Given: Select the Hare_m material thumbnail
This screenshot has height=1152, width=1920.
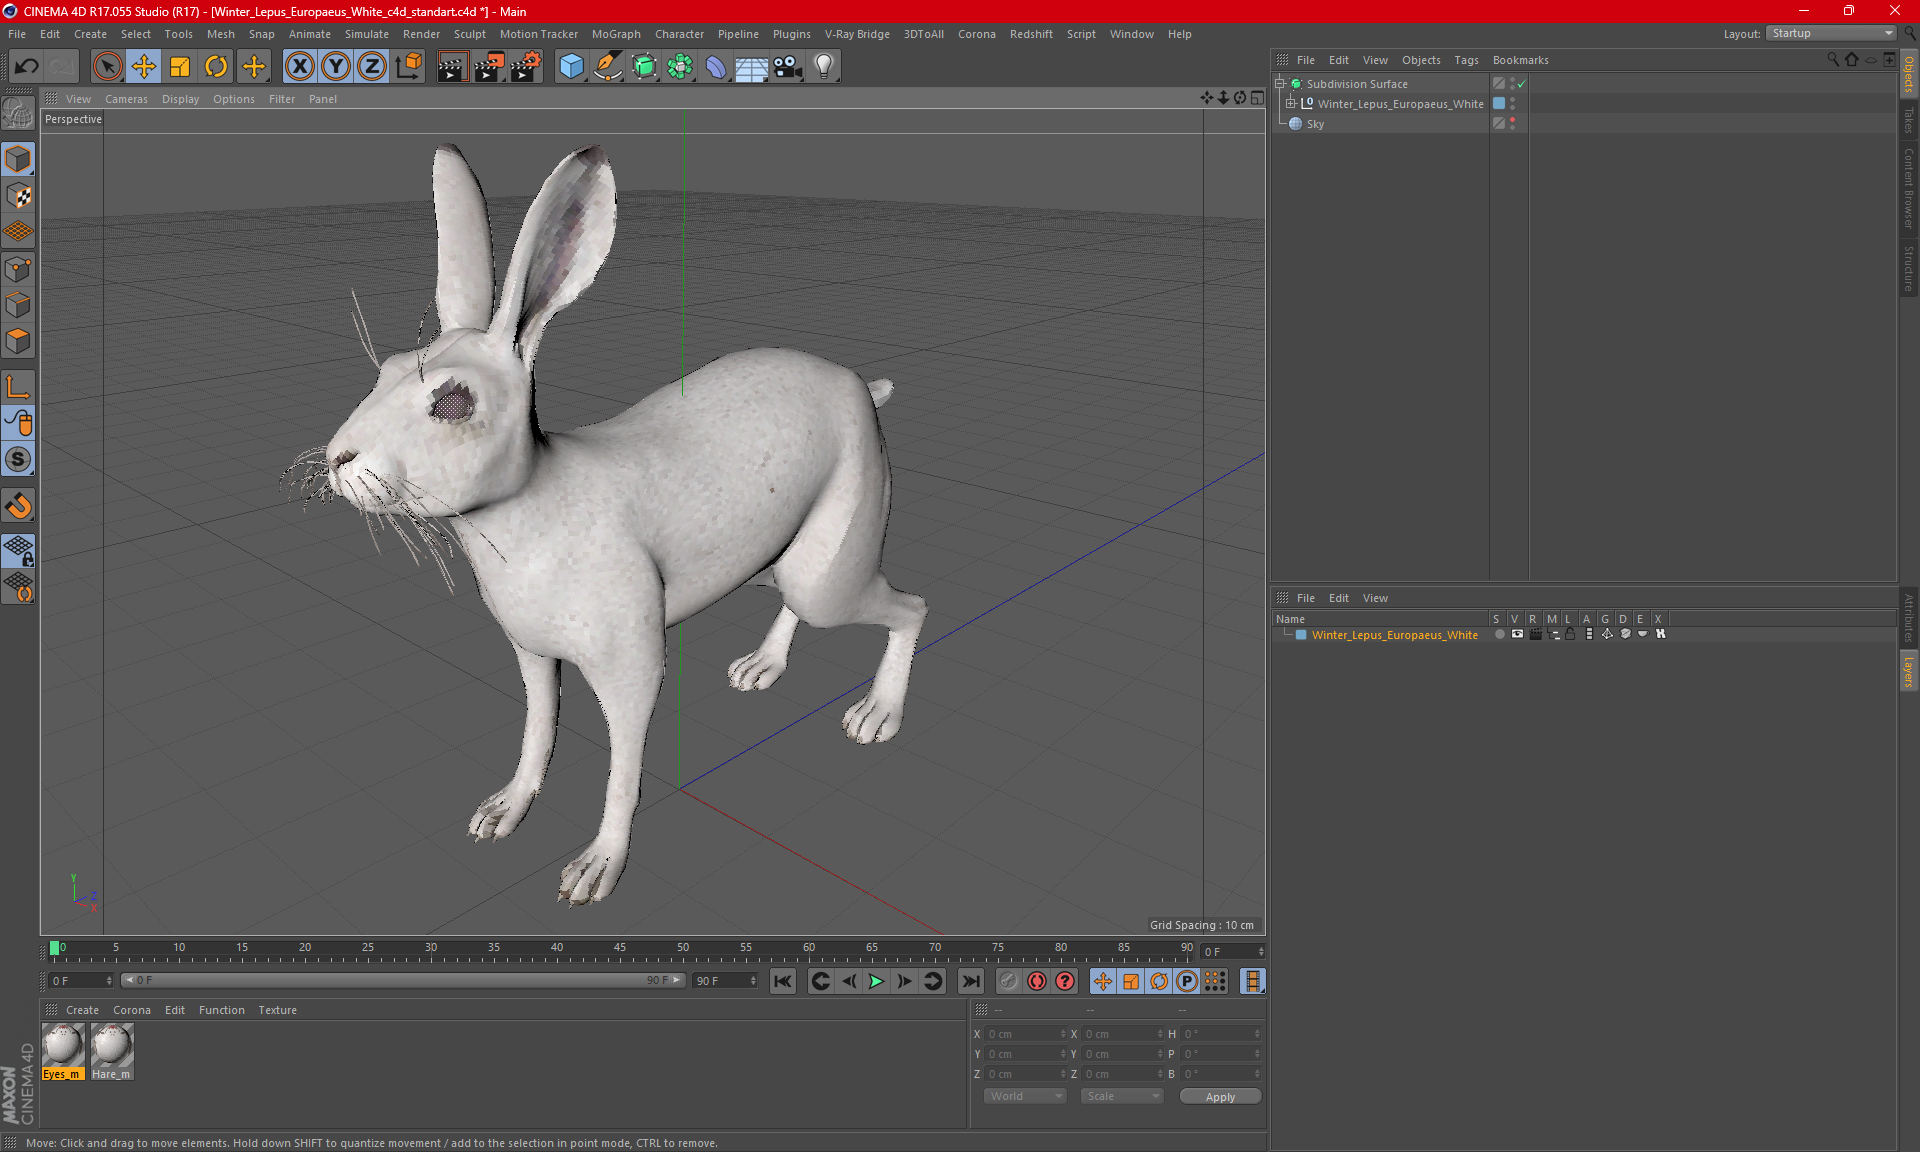Looking at the screenshot, I should pyautogui.click(x=111, y=1051).
